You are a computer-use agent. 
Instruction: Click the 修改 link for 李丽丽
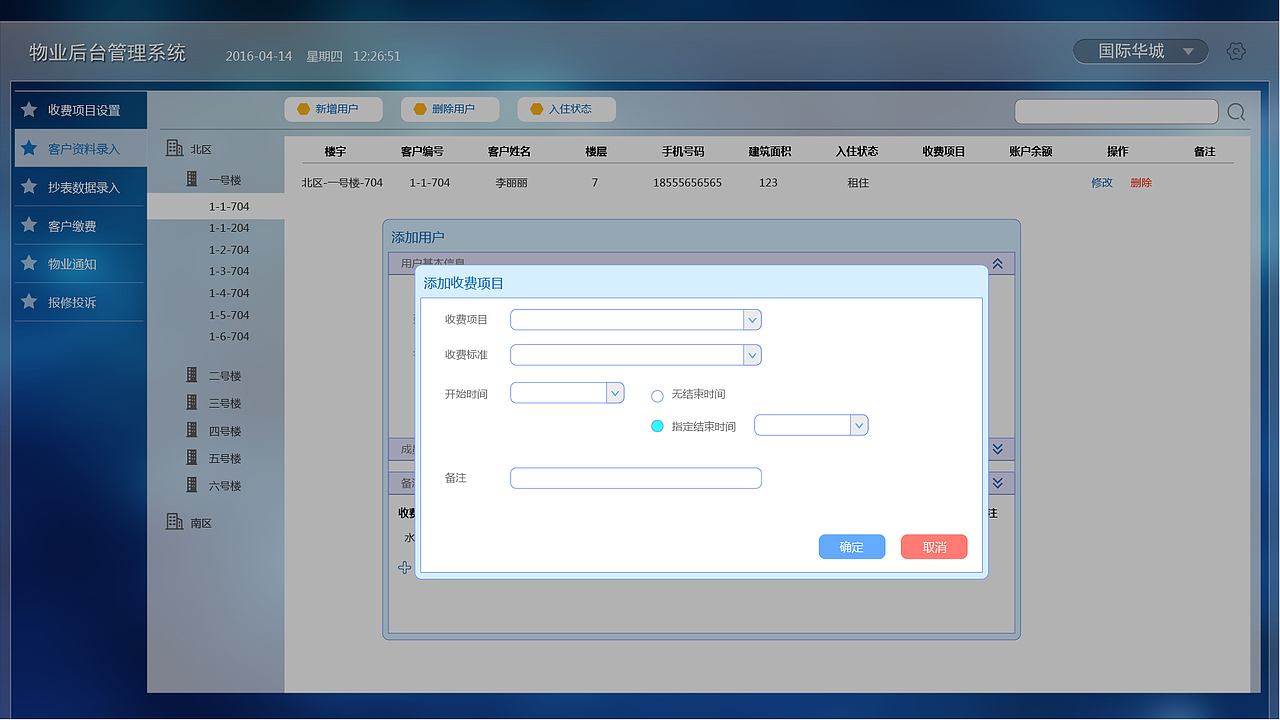(x=1101, y=182)
